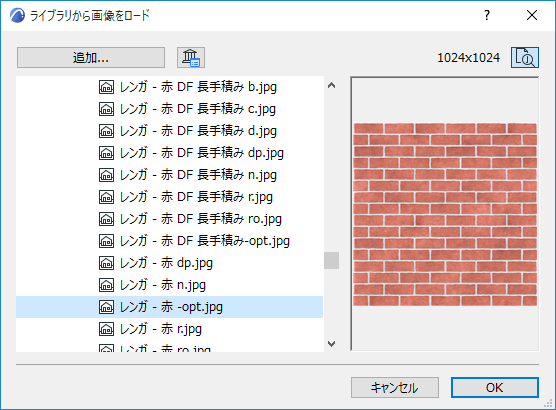Click file icon beside 長手積み n.jpg

tap(106, 175)
